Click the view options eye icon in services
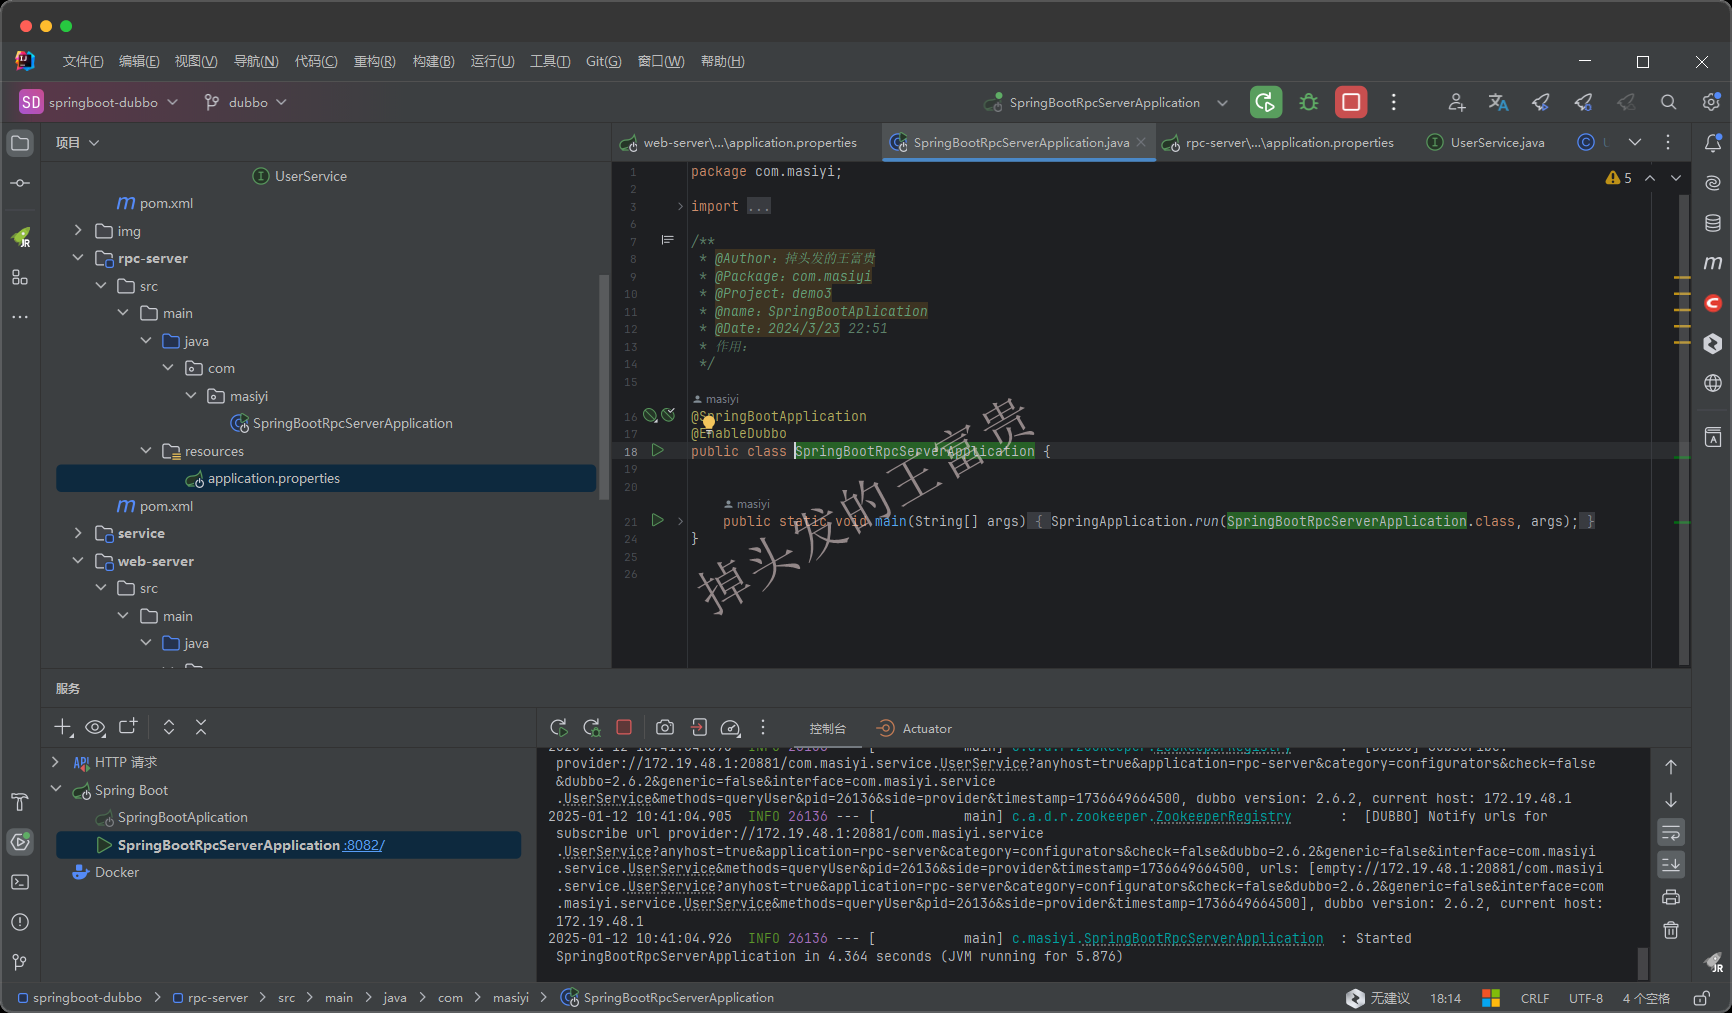Image resolution: width=1732 pixels, height=1013 pixels. point(95,727)
